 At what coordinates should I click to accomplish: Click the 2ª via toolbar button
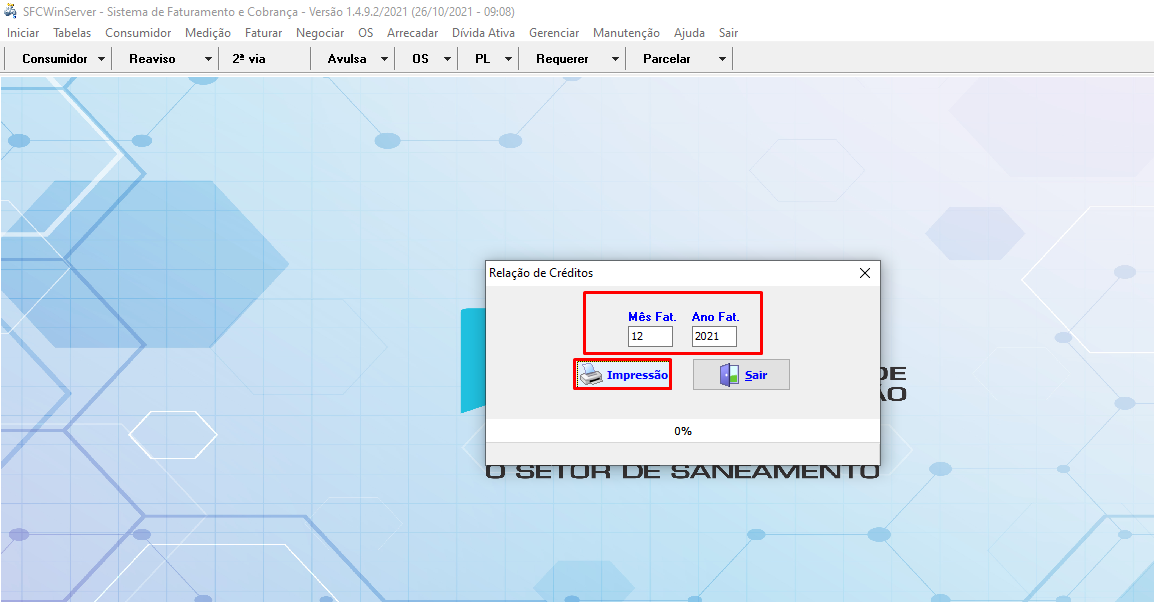coord(249,59)
